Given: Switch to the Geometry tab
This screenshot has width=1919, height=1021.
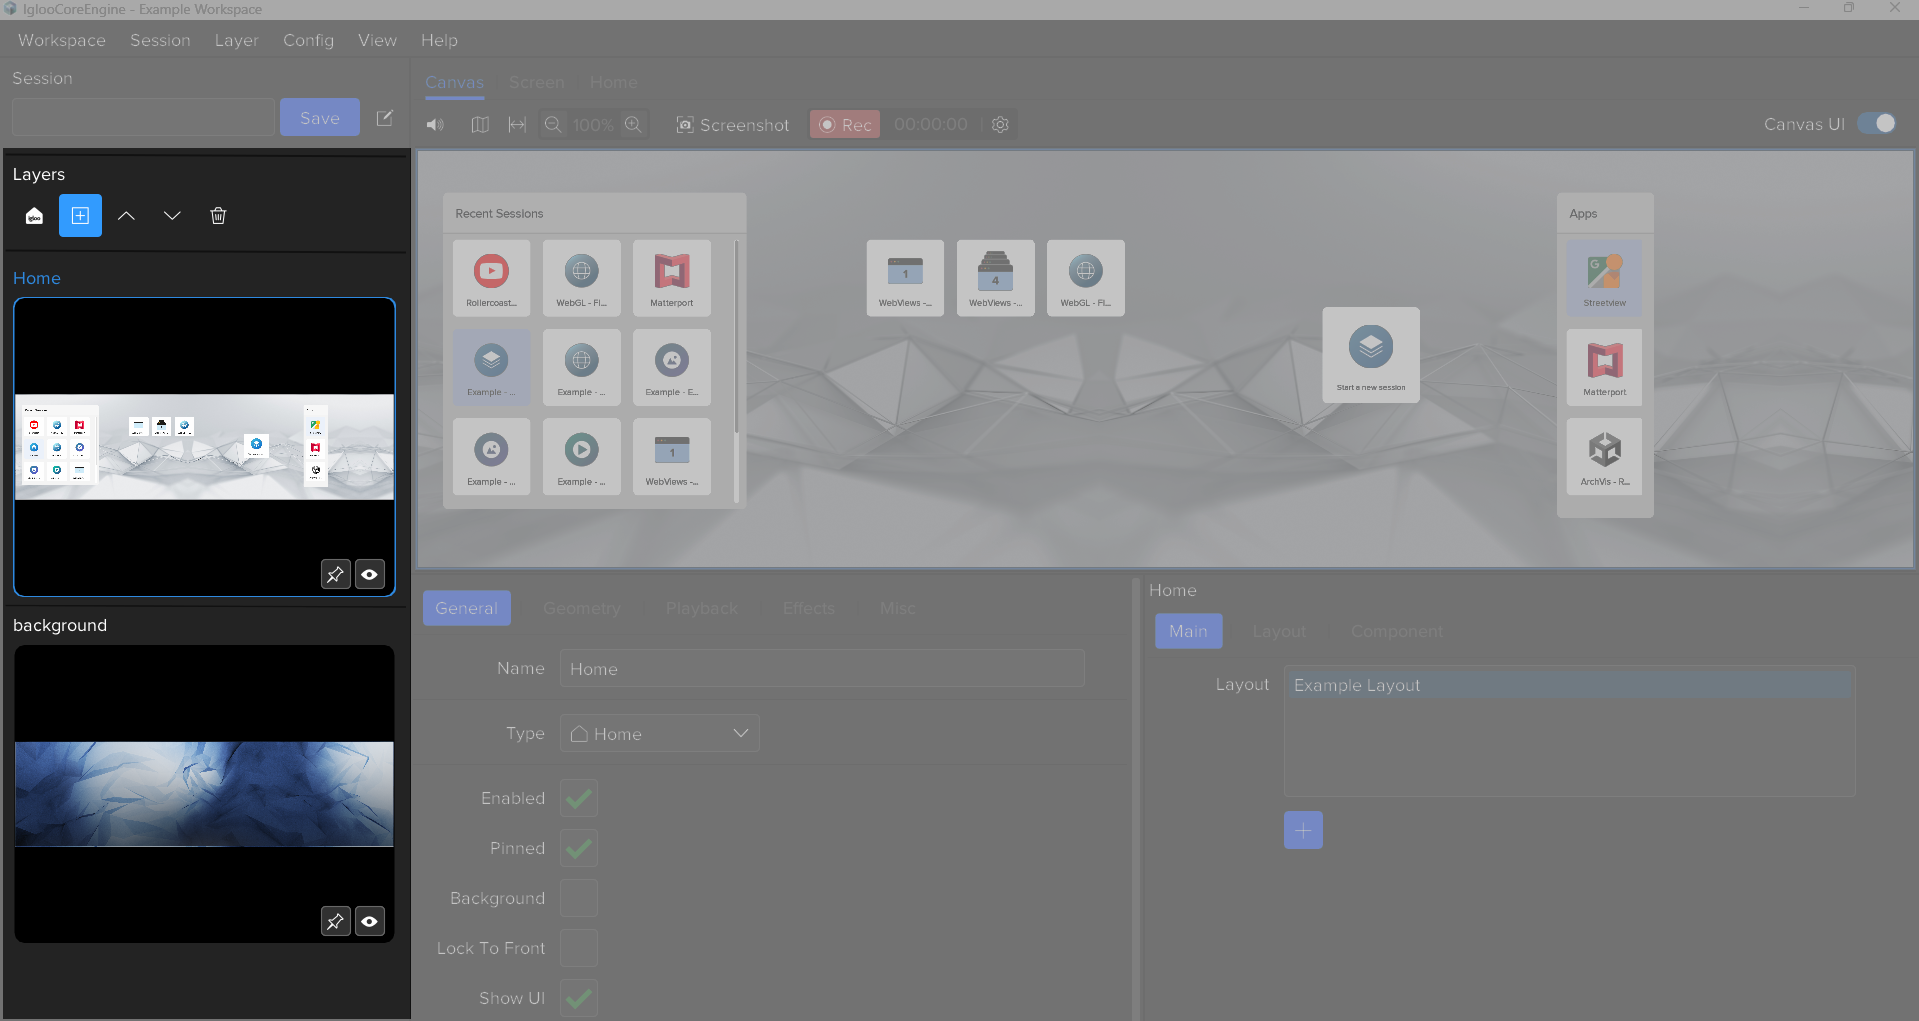Looking at the screenshot, I should pyautogui.click(x=581, y=608).
